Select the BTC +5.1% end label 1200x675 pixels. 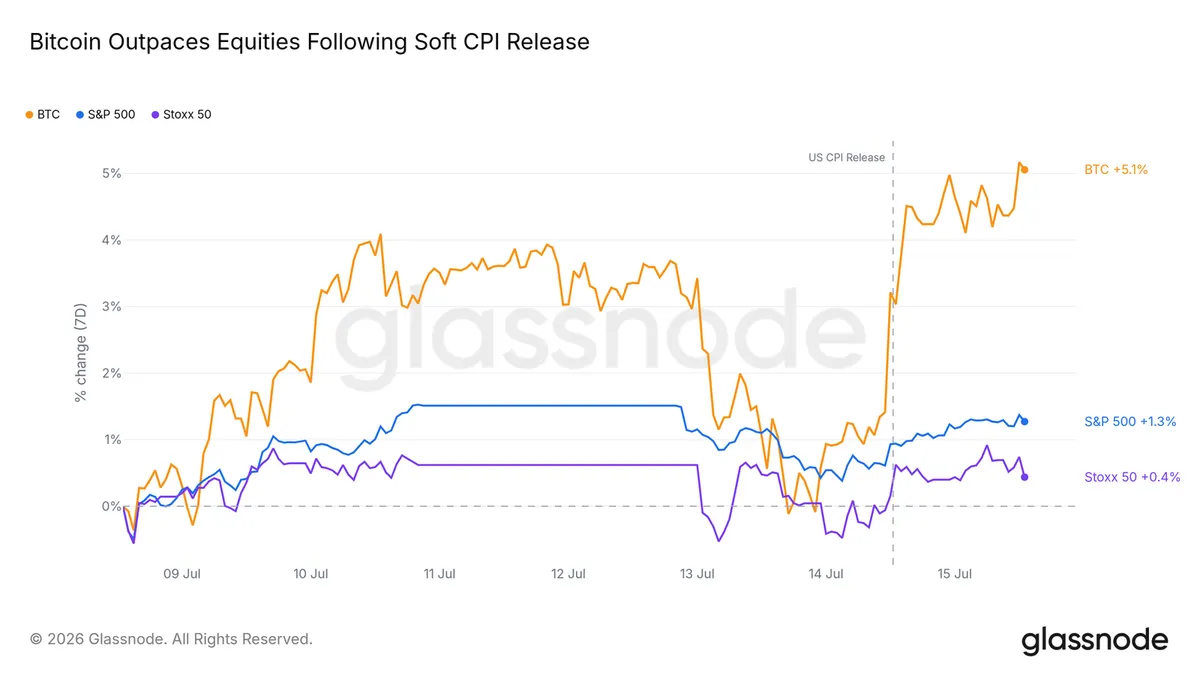click(x=1116, y=170)
